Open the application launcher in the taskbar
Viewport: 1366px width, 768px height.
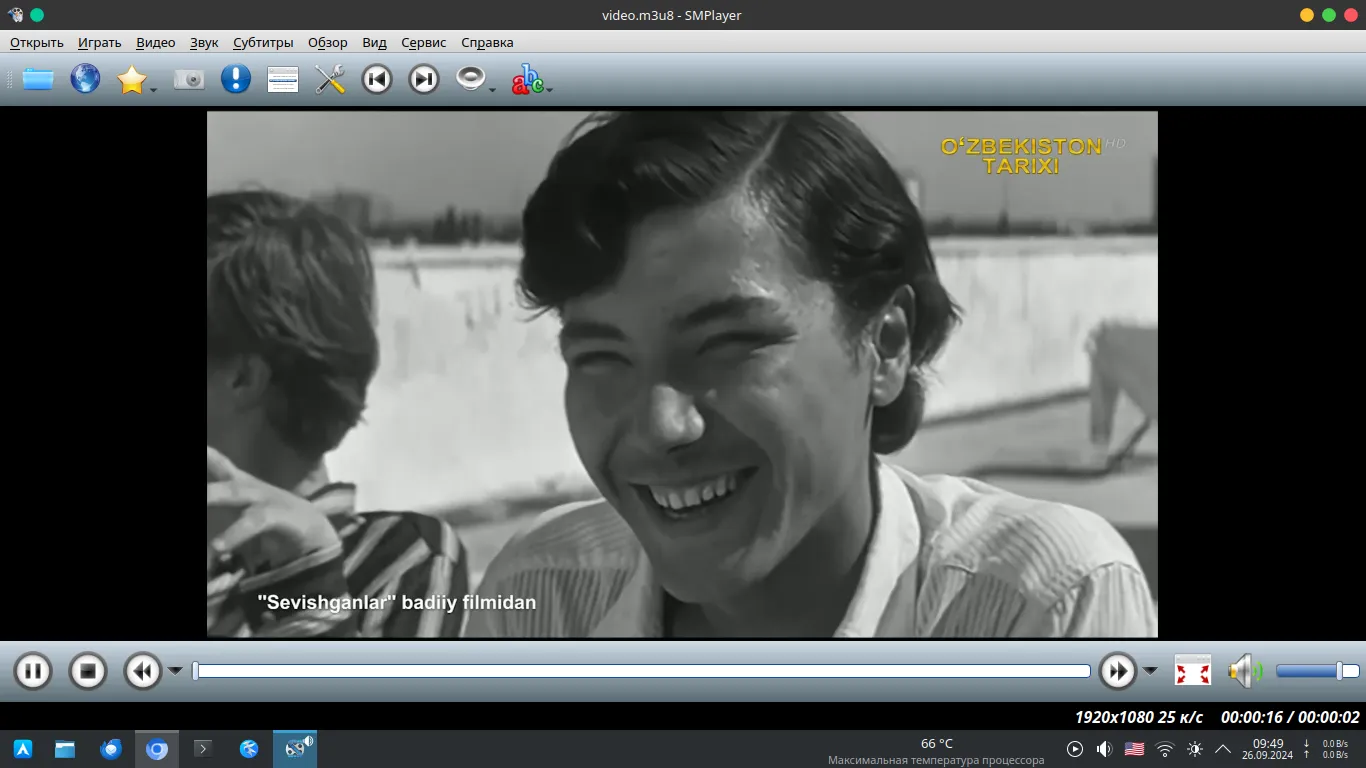pyautogui.click(x=22, y=749)
